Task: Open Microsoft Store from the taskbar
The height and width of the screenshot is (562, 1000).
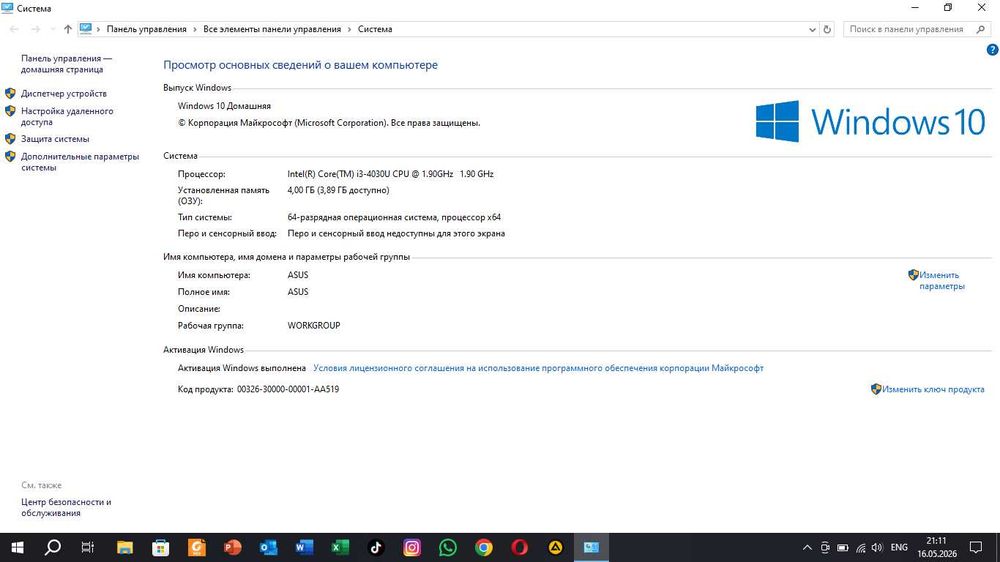Action: click(x=161, y=547)
